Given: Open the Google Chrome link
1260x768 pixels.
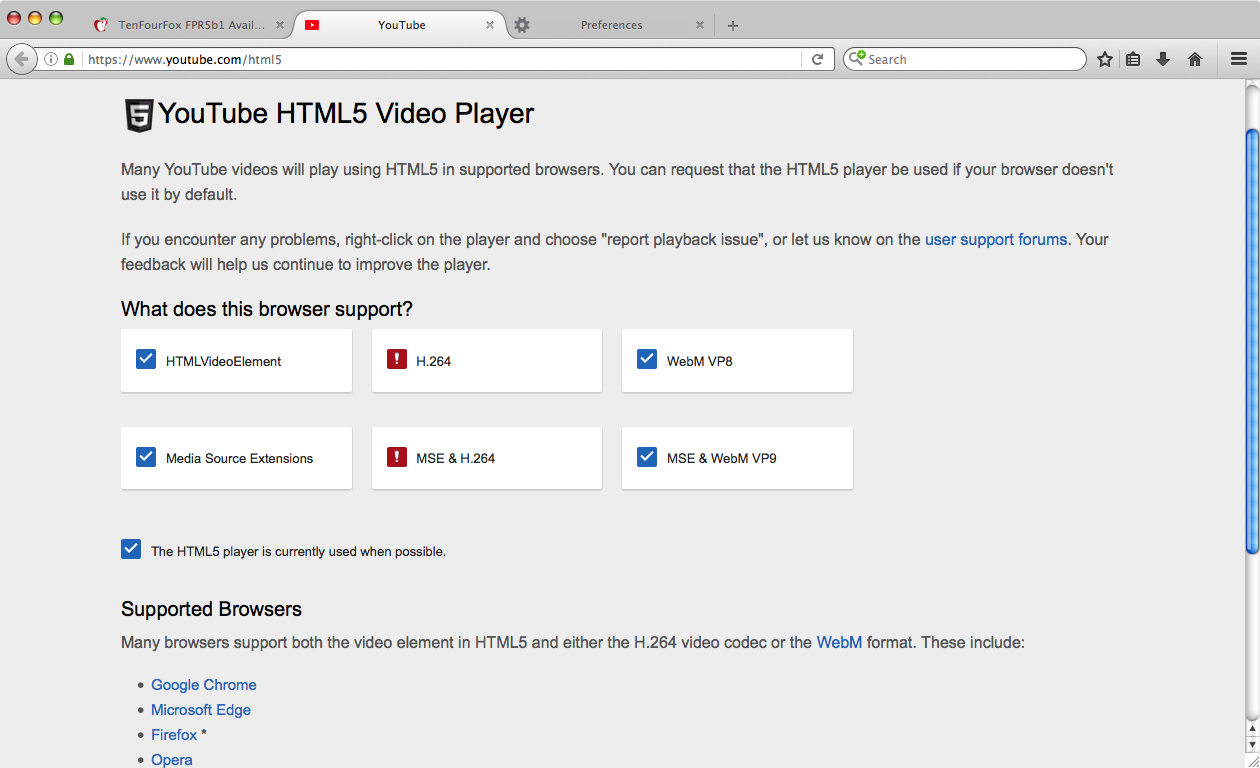Looking at the screenshot, I should coord(204,685).
